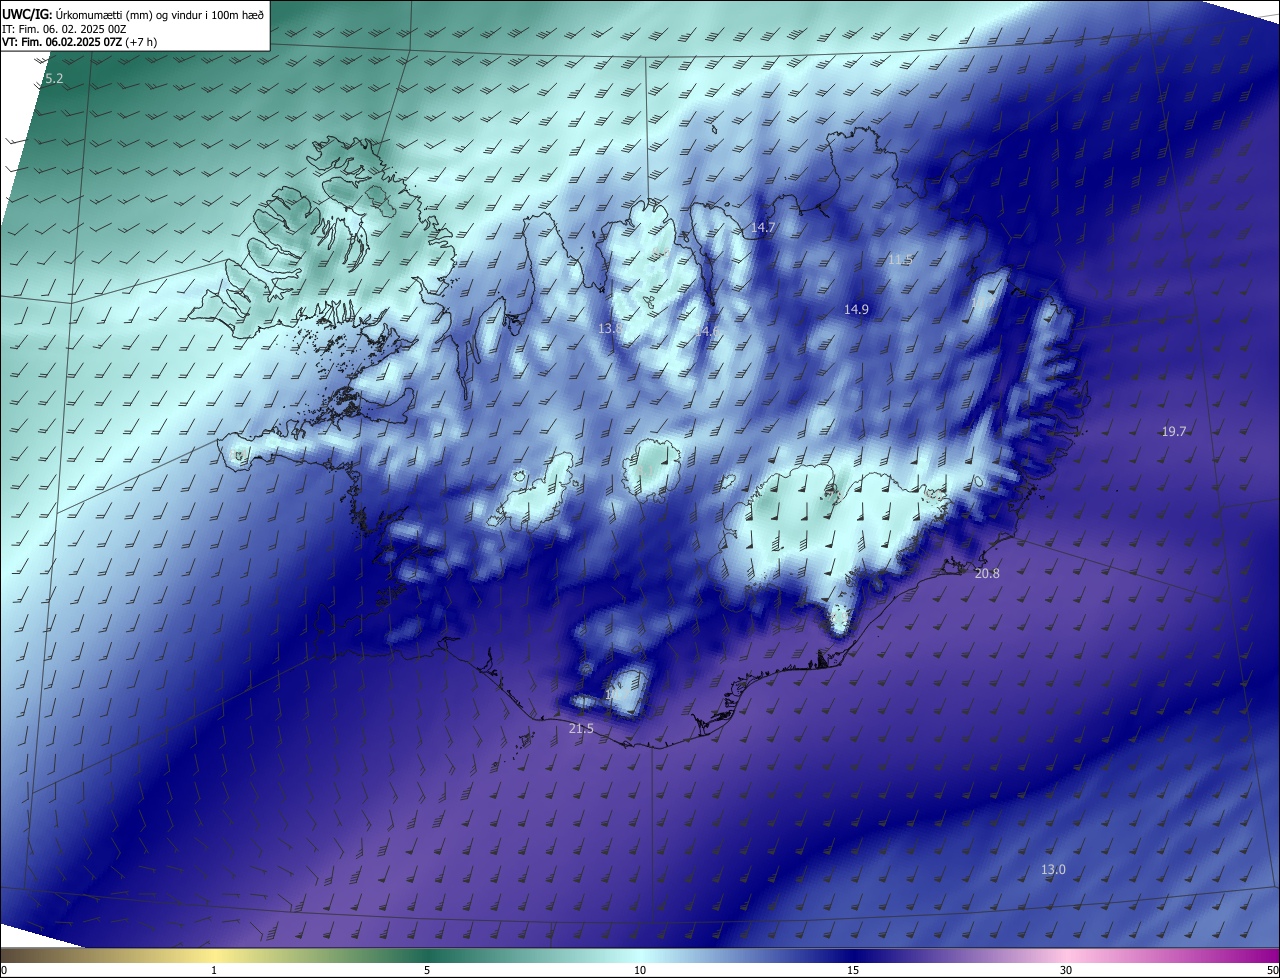Click the 13.0 value label
Screen dimensions: 1280x978
1053,870
